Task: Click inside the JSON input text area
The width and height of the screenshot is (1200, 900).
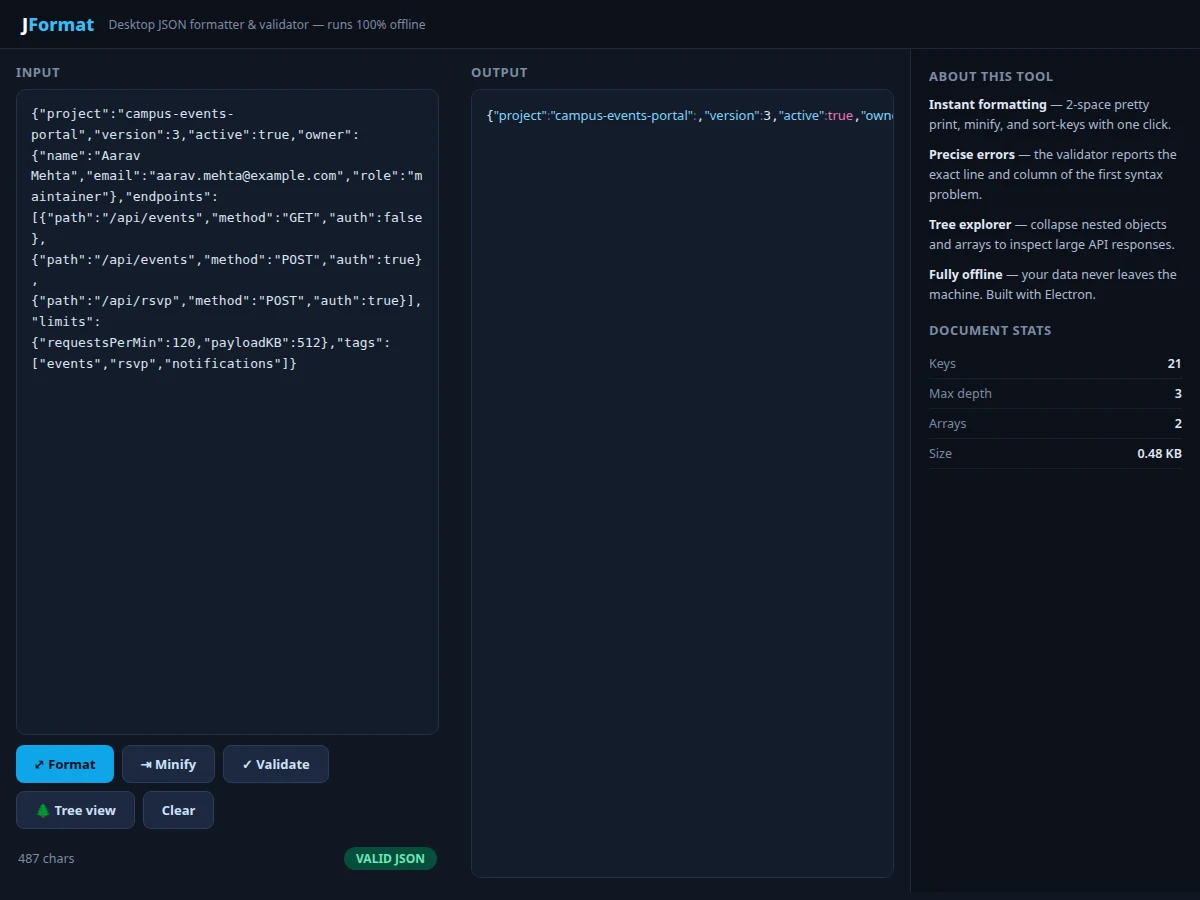Action: coord(227,412)
